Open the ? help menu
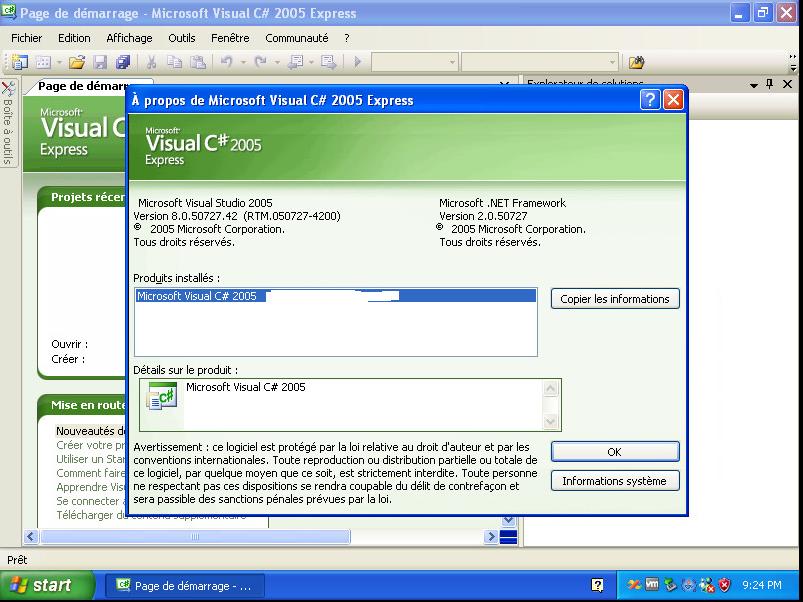Screen dimensions: 803x602 click(x=347, y=38)
